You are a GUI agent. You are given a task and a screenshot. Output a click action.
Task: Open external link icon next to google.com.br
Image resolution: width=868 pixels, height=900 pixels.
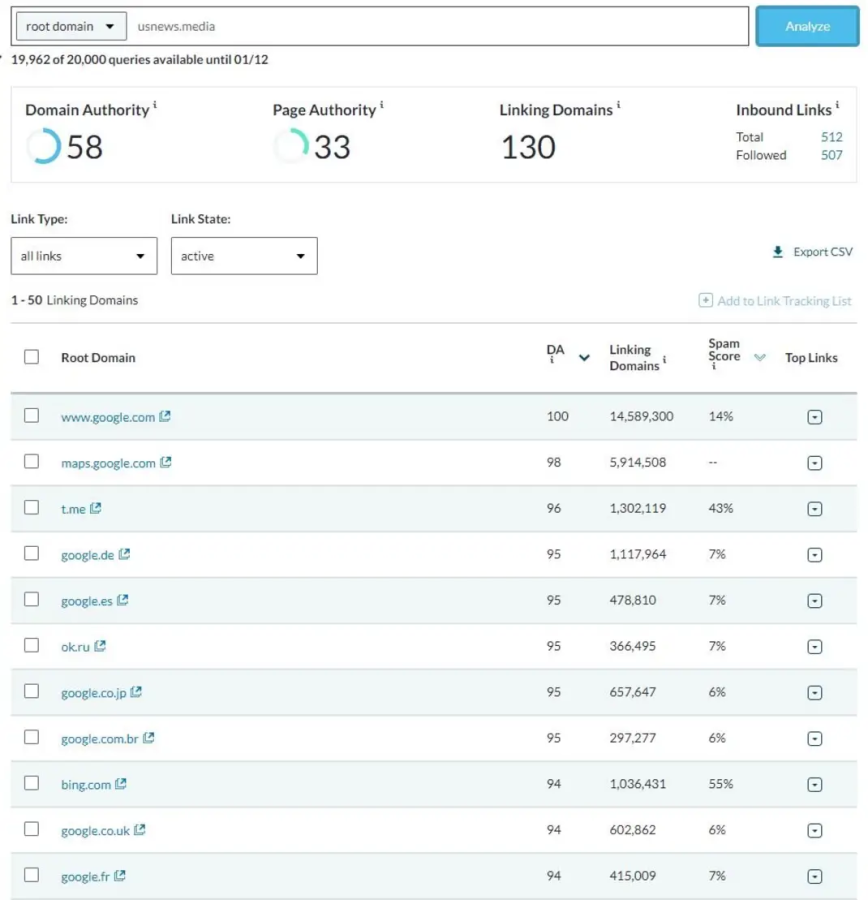(148, 738)
